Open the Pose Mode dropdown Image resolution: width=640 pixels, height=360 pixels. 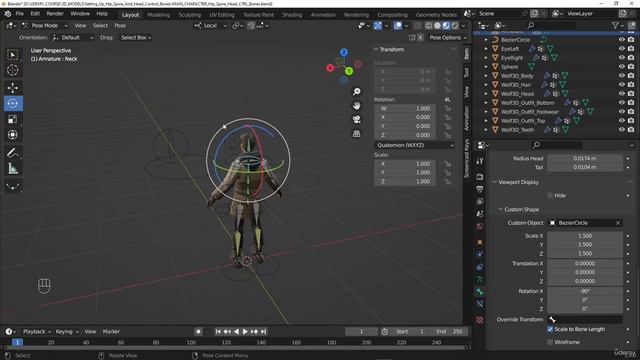[45, 25]
